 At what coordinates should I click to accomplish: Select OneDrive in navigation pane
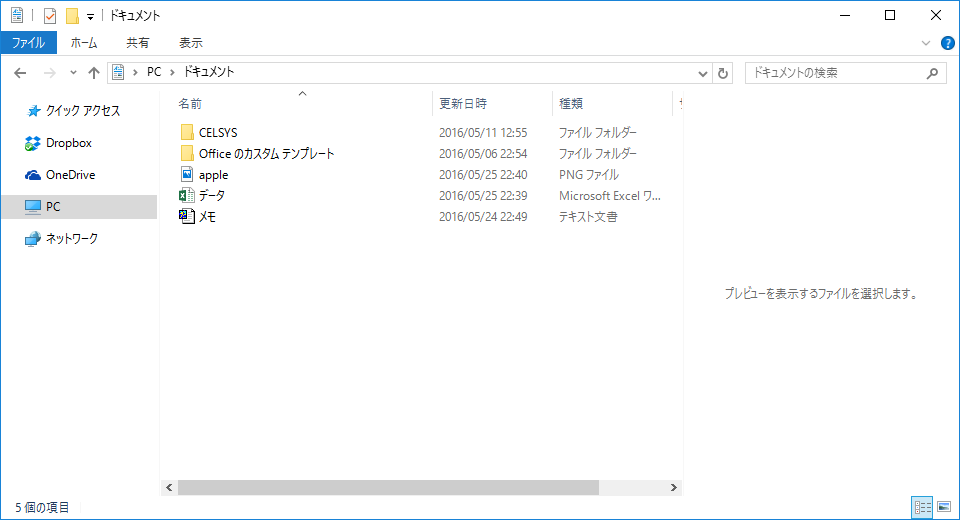pos(70,175)
